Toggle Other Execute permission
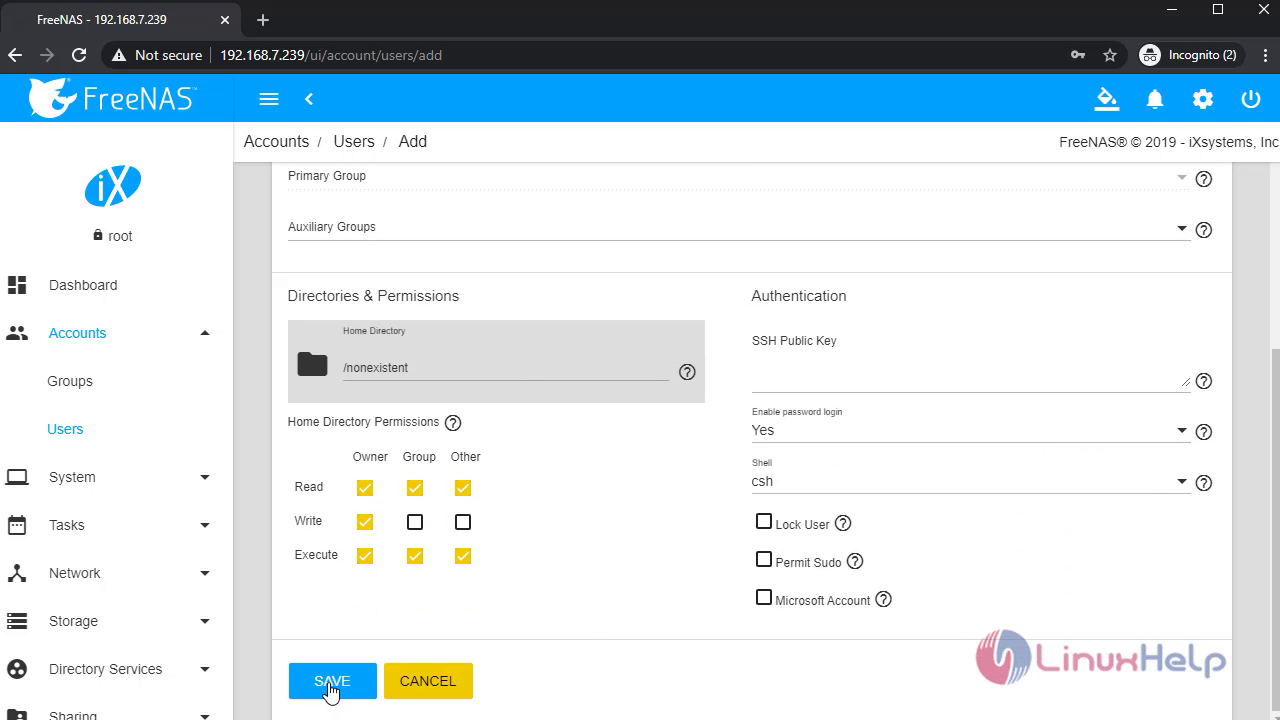Viewport: 1280px width, 720px height. pyautogui.click(x=463, y=556)
